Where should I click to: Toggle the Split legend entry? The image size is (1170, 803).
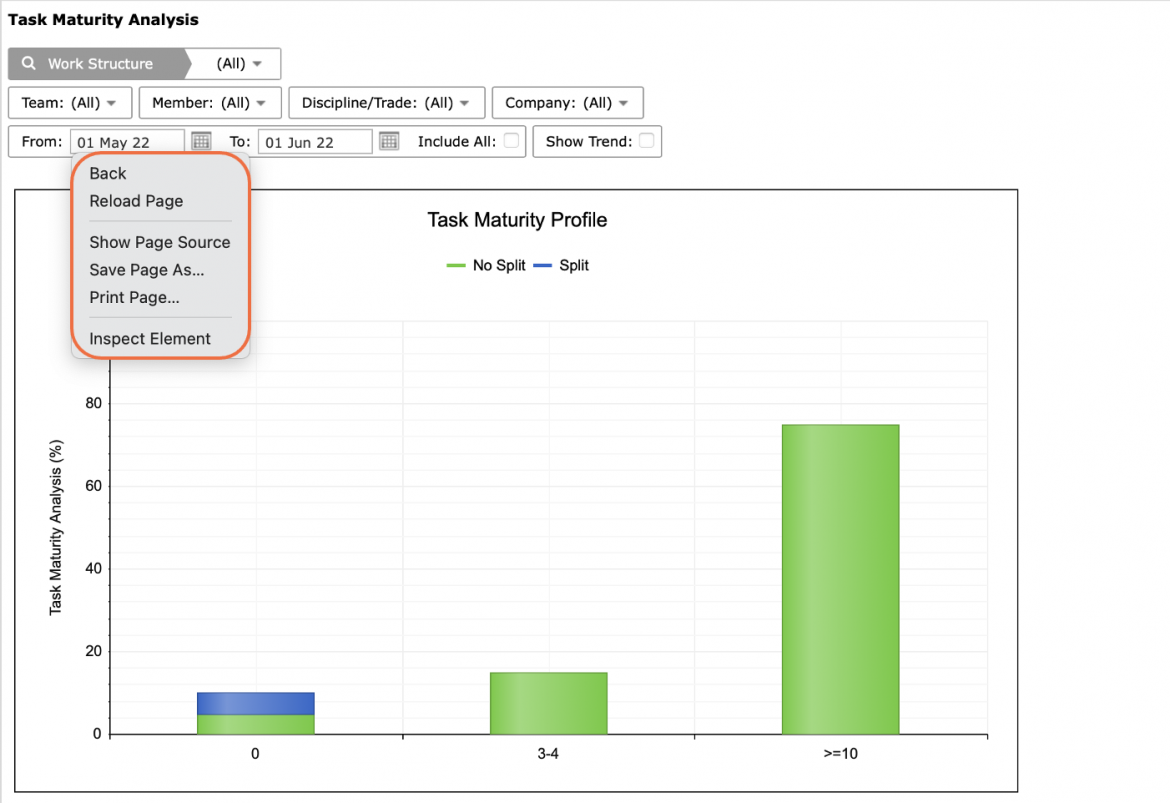561,265
